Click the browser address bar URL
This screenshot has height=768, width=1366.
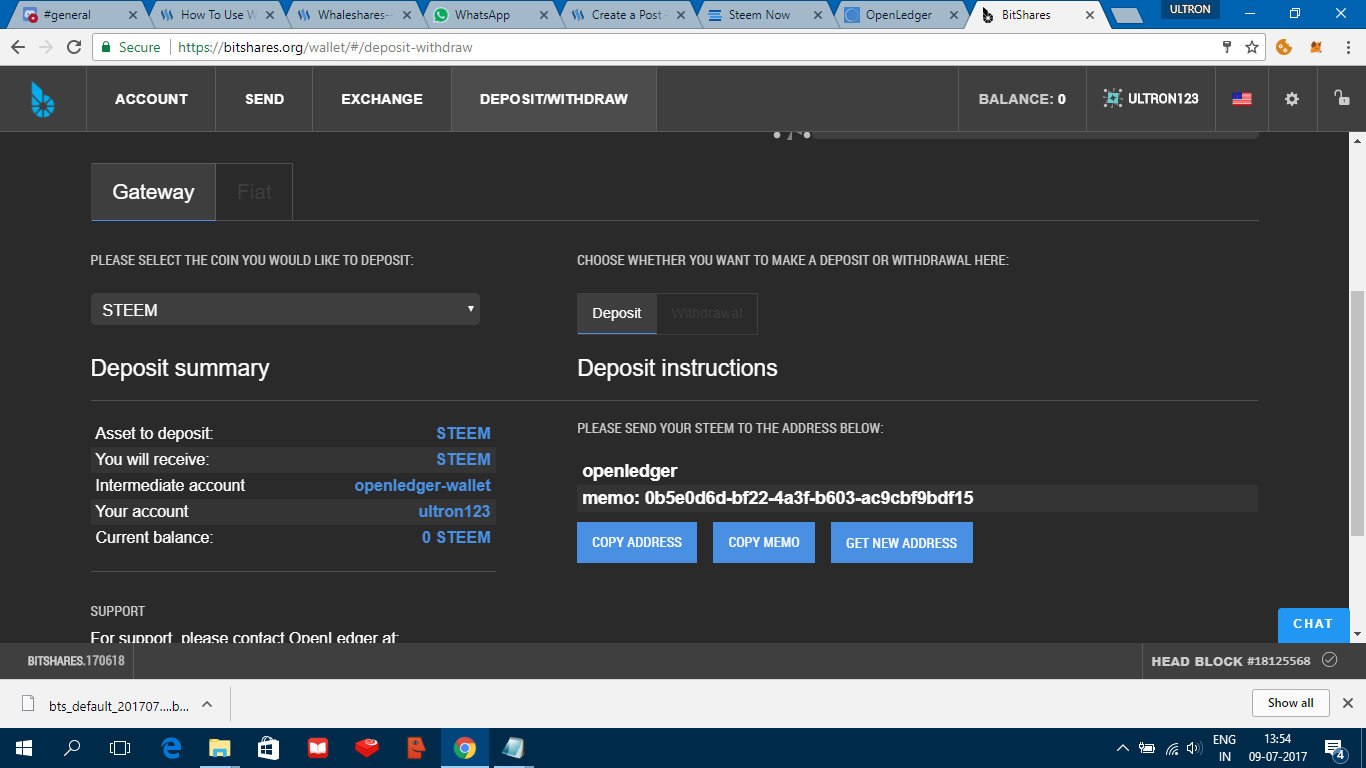325,47
